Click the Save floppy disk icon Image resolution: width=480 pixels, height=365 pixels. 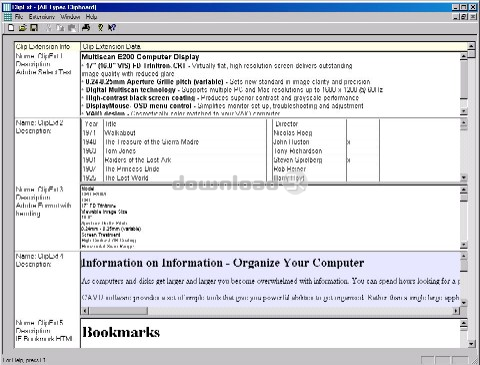[x=34, y=28]
